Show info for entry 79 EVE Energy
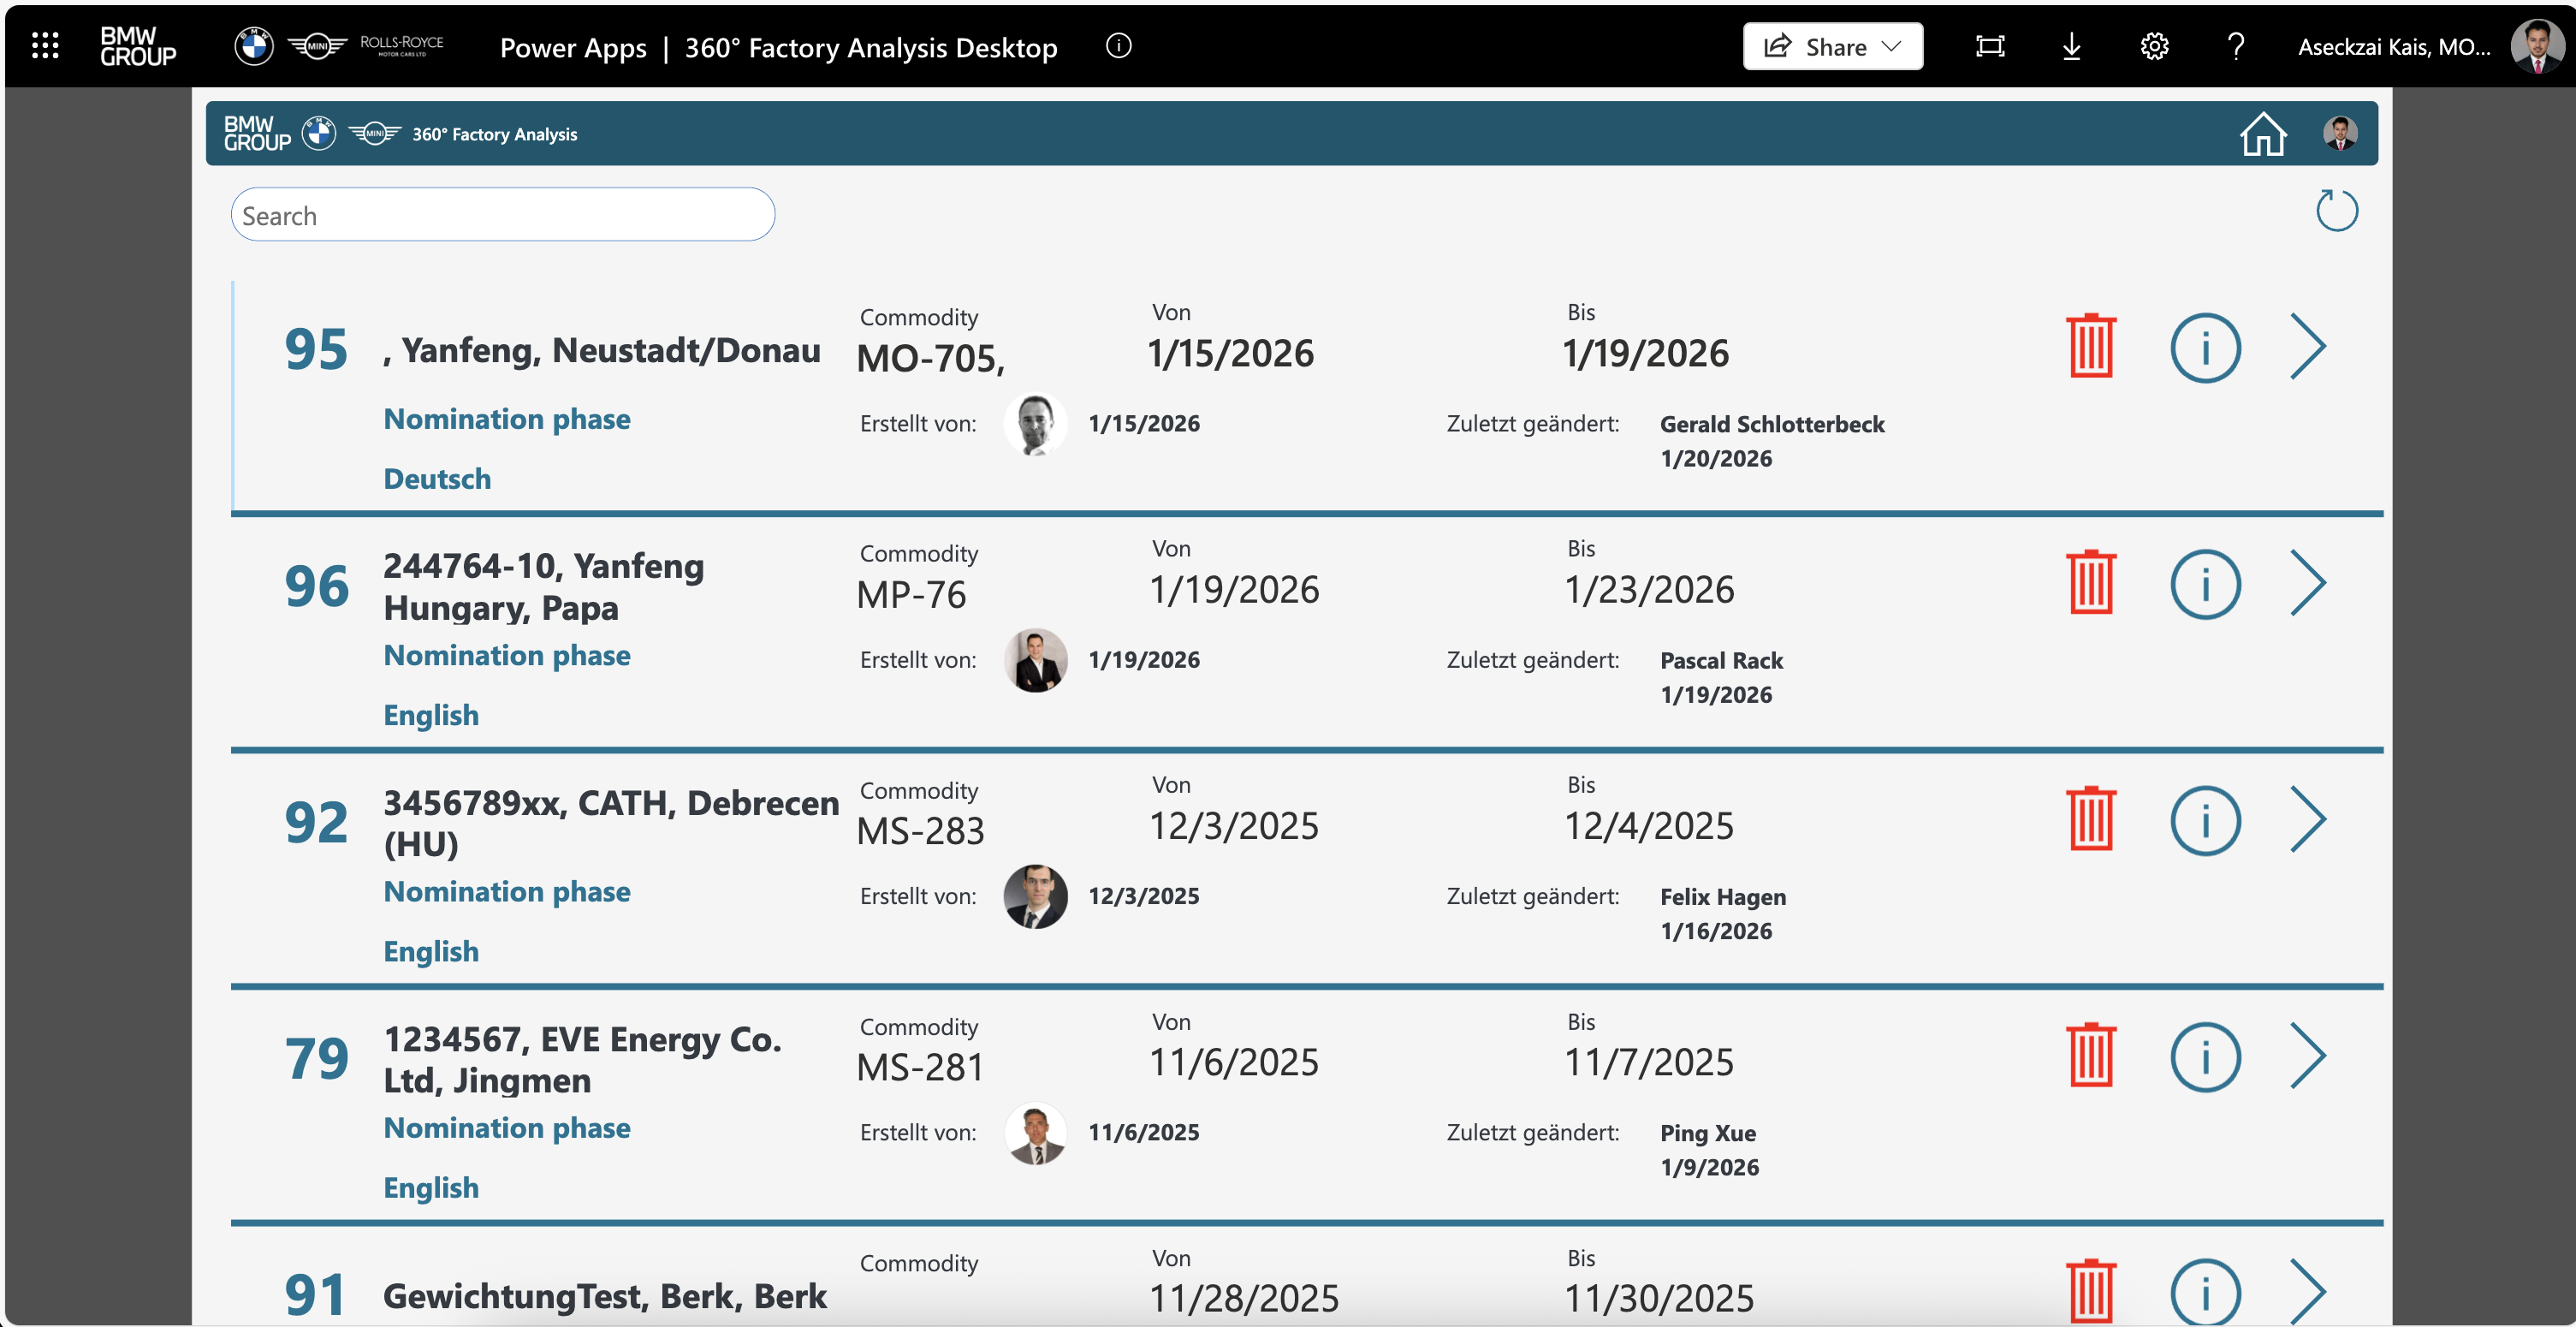The image size is (2576, 1327). [2205, 1057]
